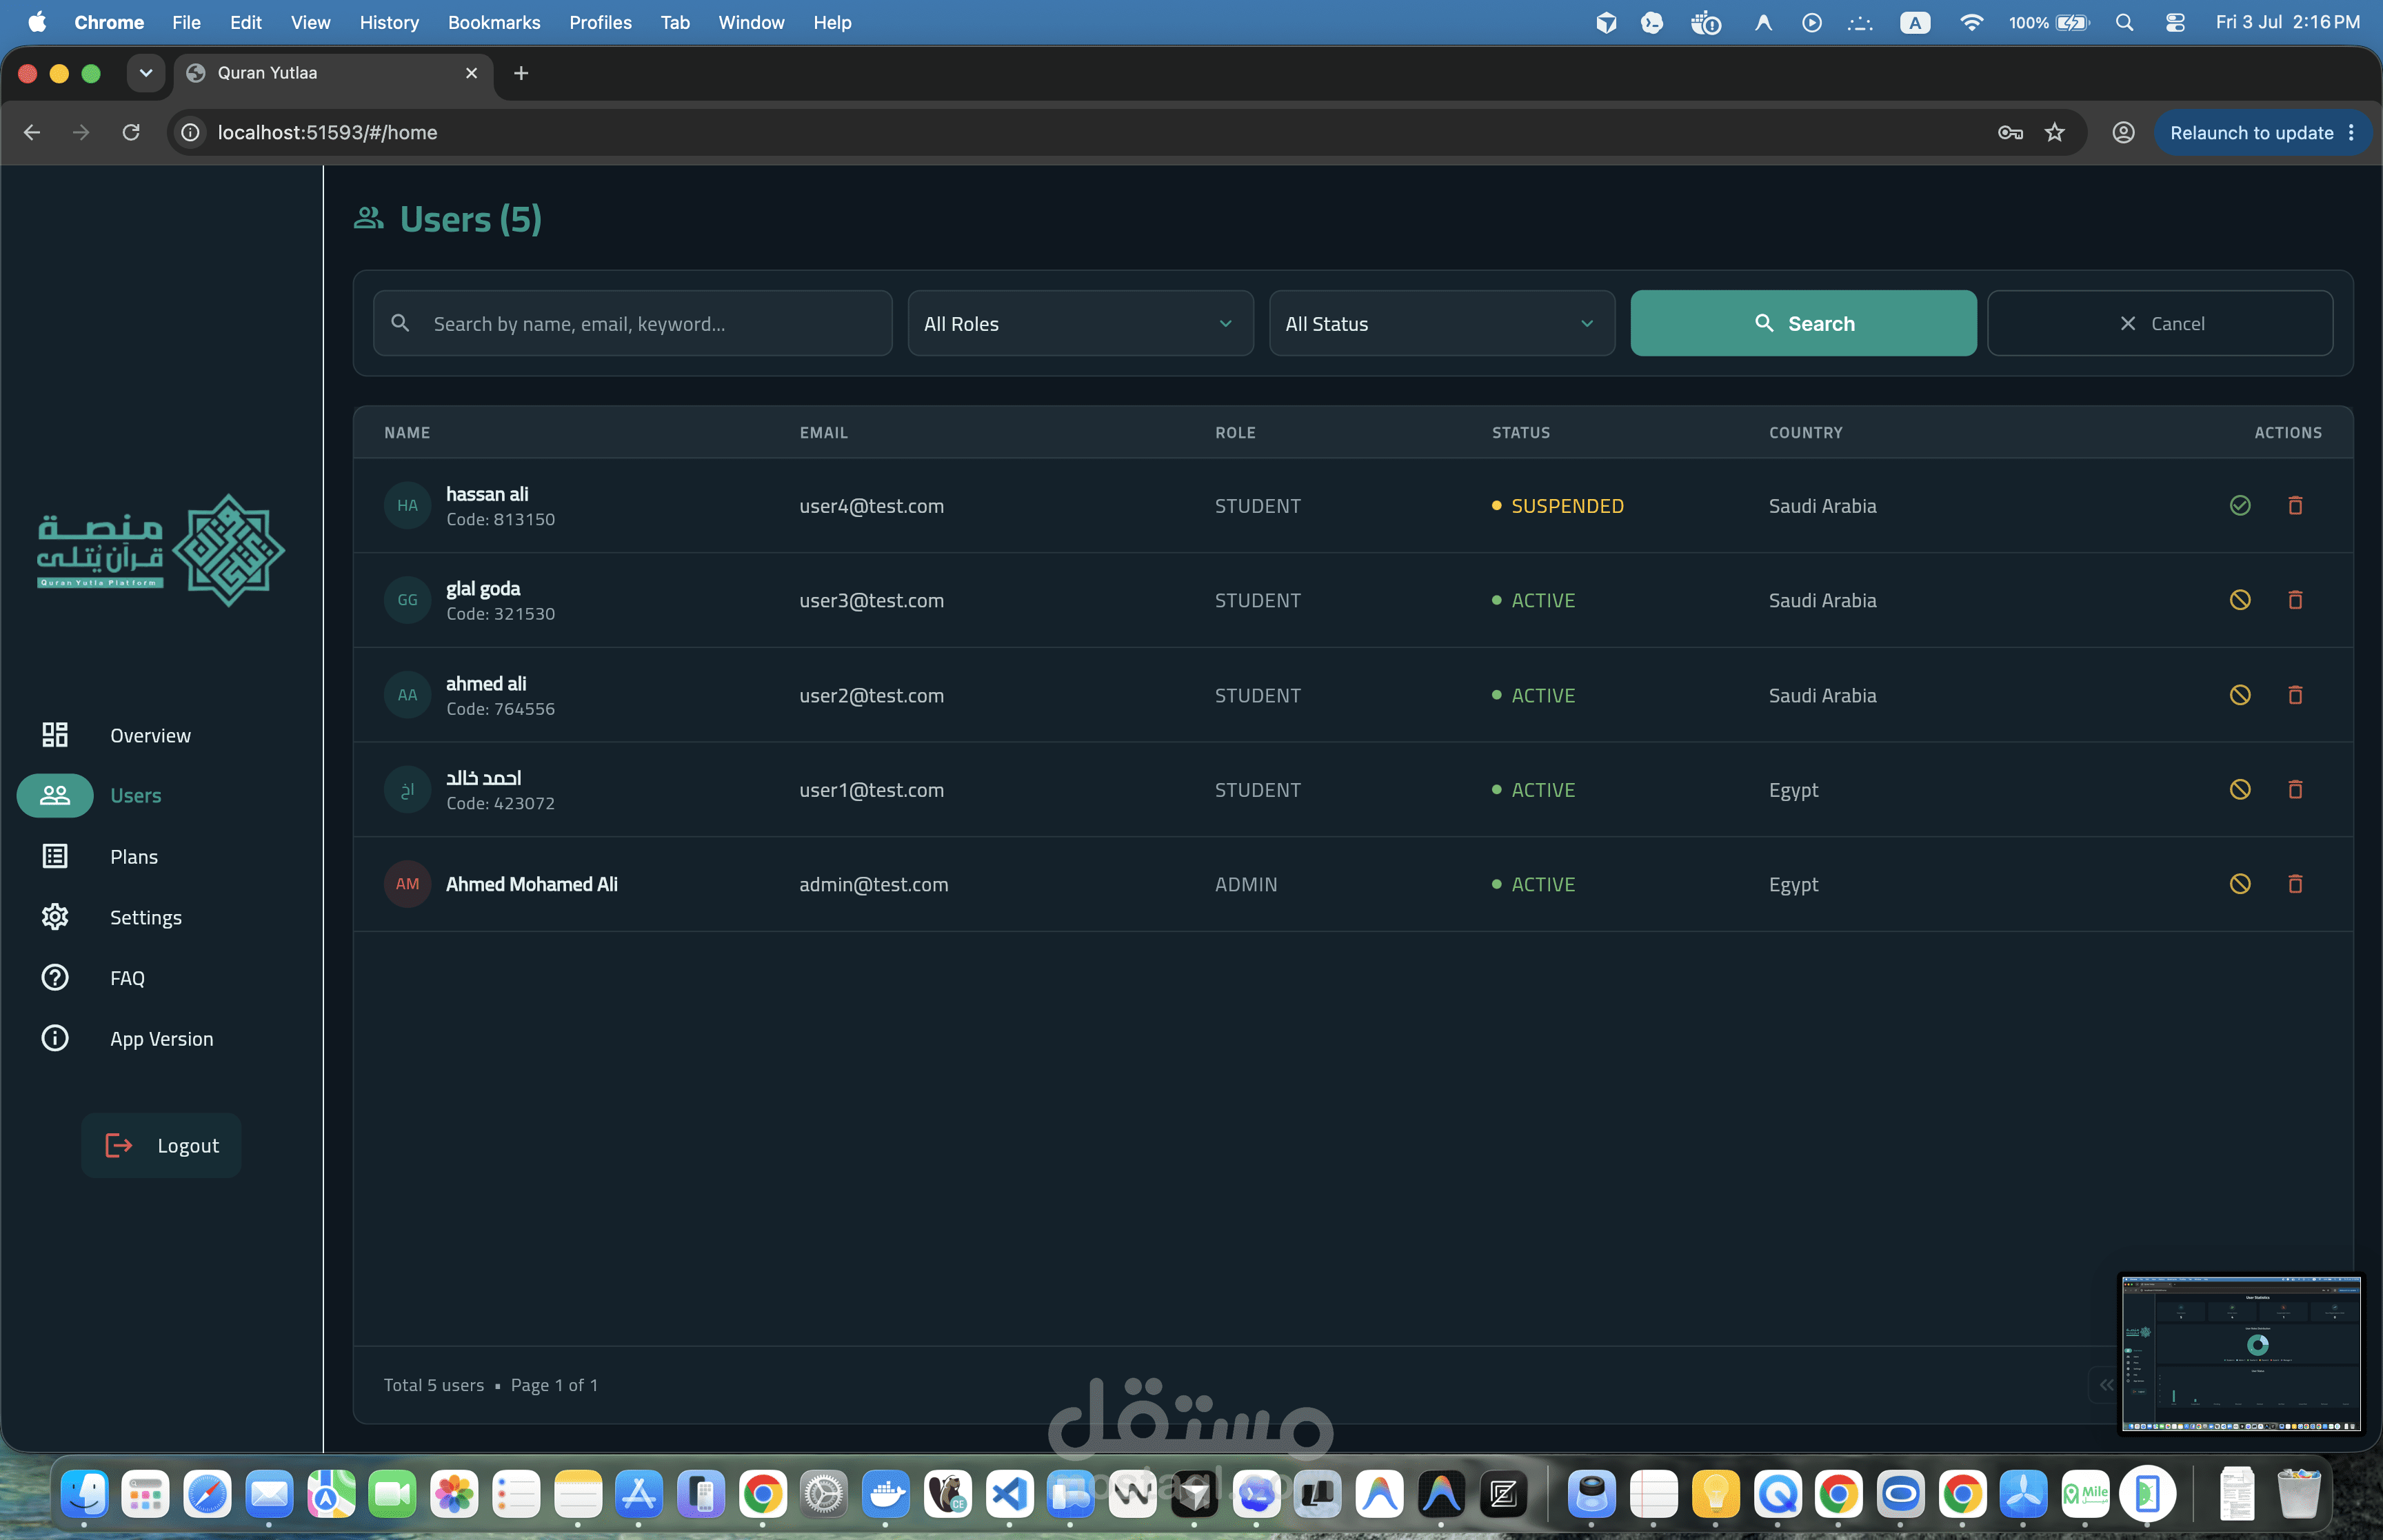
Task: Open the All Roles dropdown
Action: 1080,323
